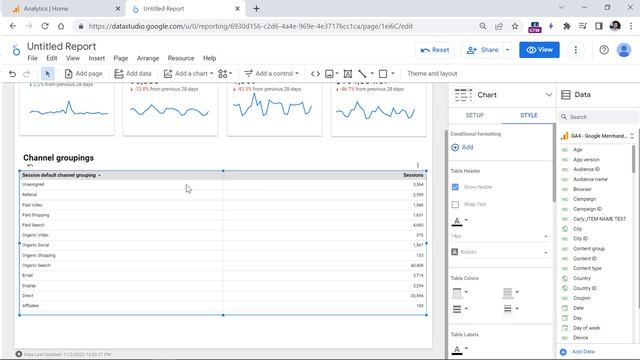Open Theme and layout
Screen dimensions: 640x360
click(432, 74)
